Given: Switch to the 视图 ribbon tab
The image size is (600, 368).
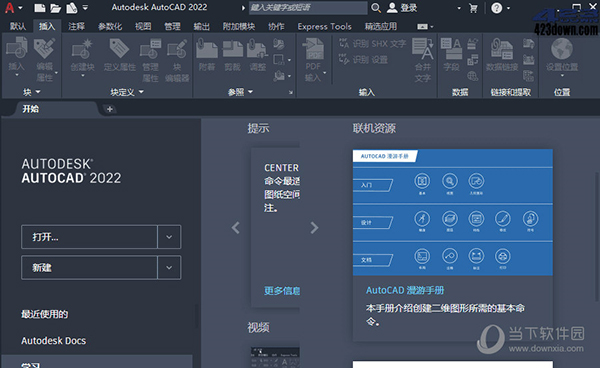Looking at the screenshot, I should tap(143, 26).
